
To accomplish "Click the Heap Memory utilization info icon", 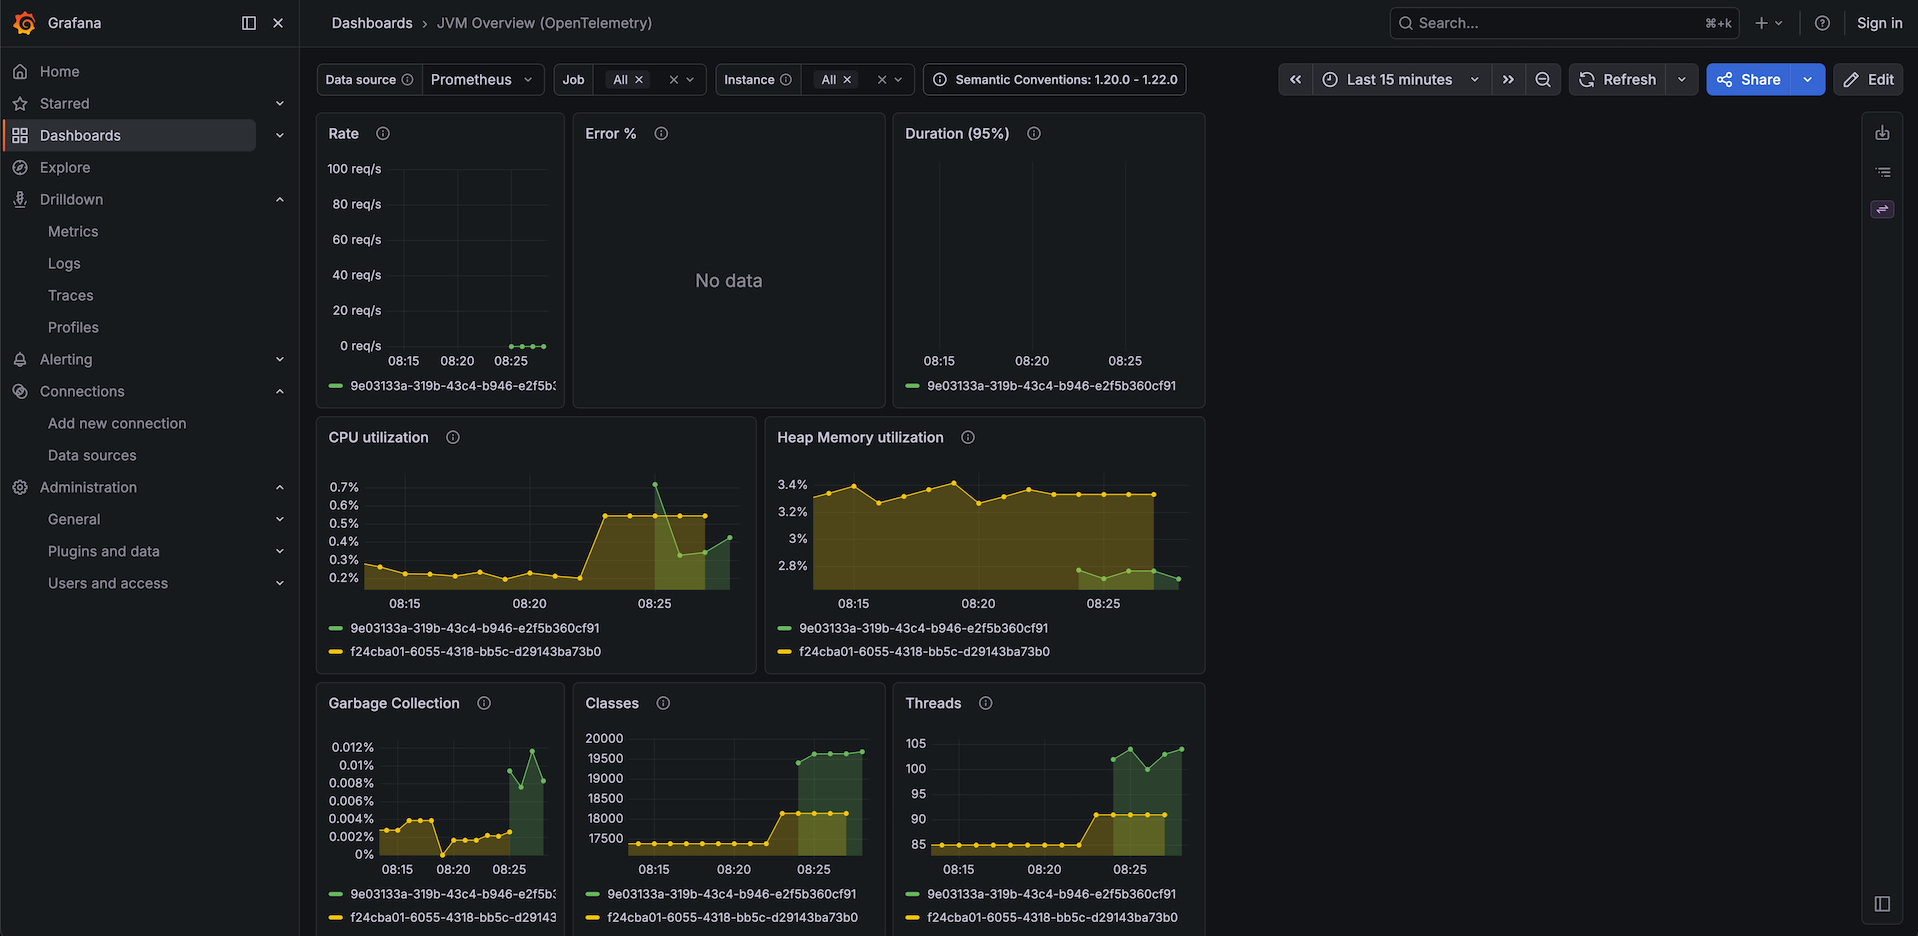I will click(x=968, y=437).
